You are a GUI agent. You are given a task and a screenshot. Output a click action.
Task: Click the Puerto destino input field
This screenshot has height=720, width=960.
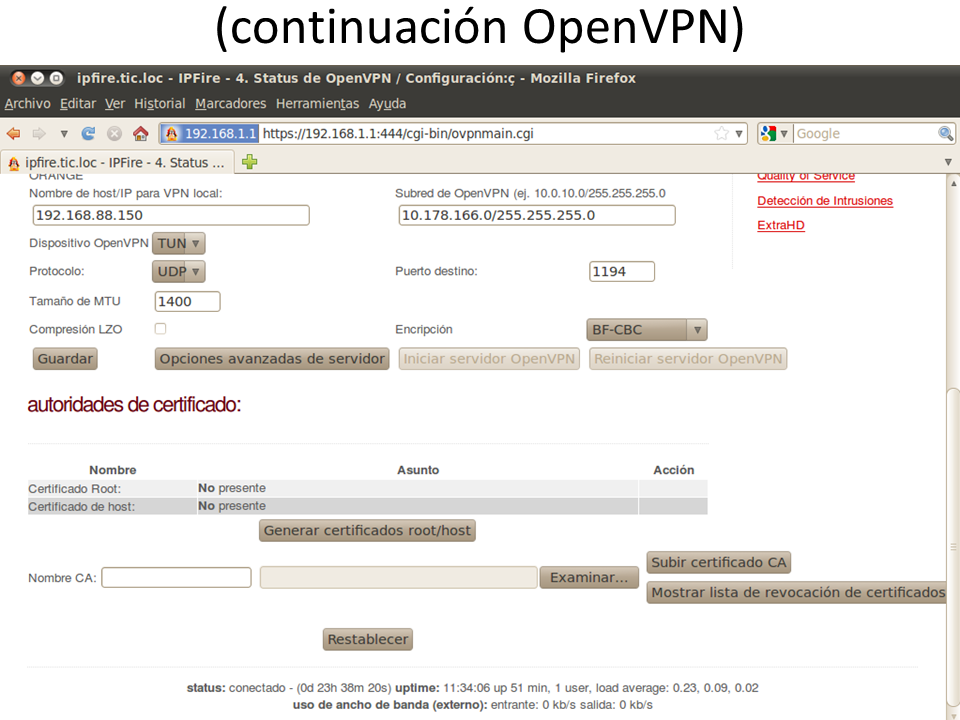point(622,271)
